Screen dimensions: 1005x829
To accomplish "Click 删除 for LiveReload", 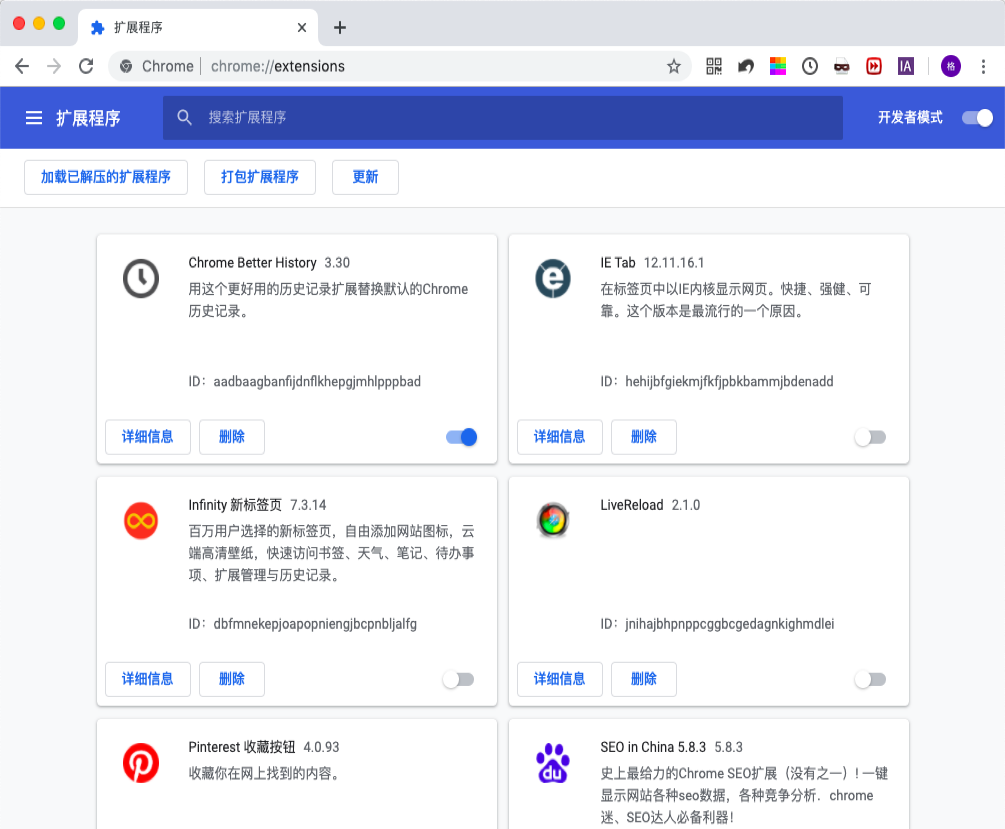I will [x=644, y=680].
